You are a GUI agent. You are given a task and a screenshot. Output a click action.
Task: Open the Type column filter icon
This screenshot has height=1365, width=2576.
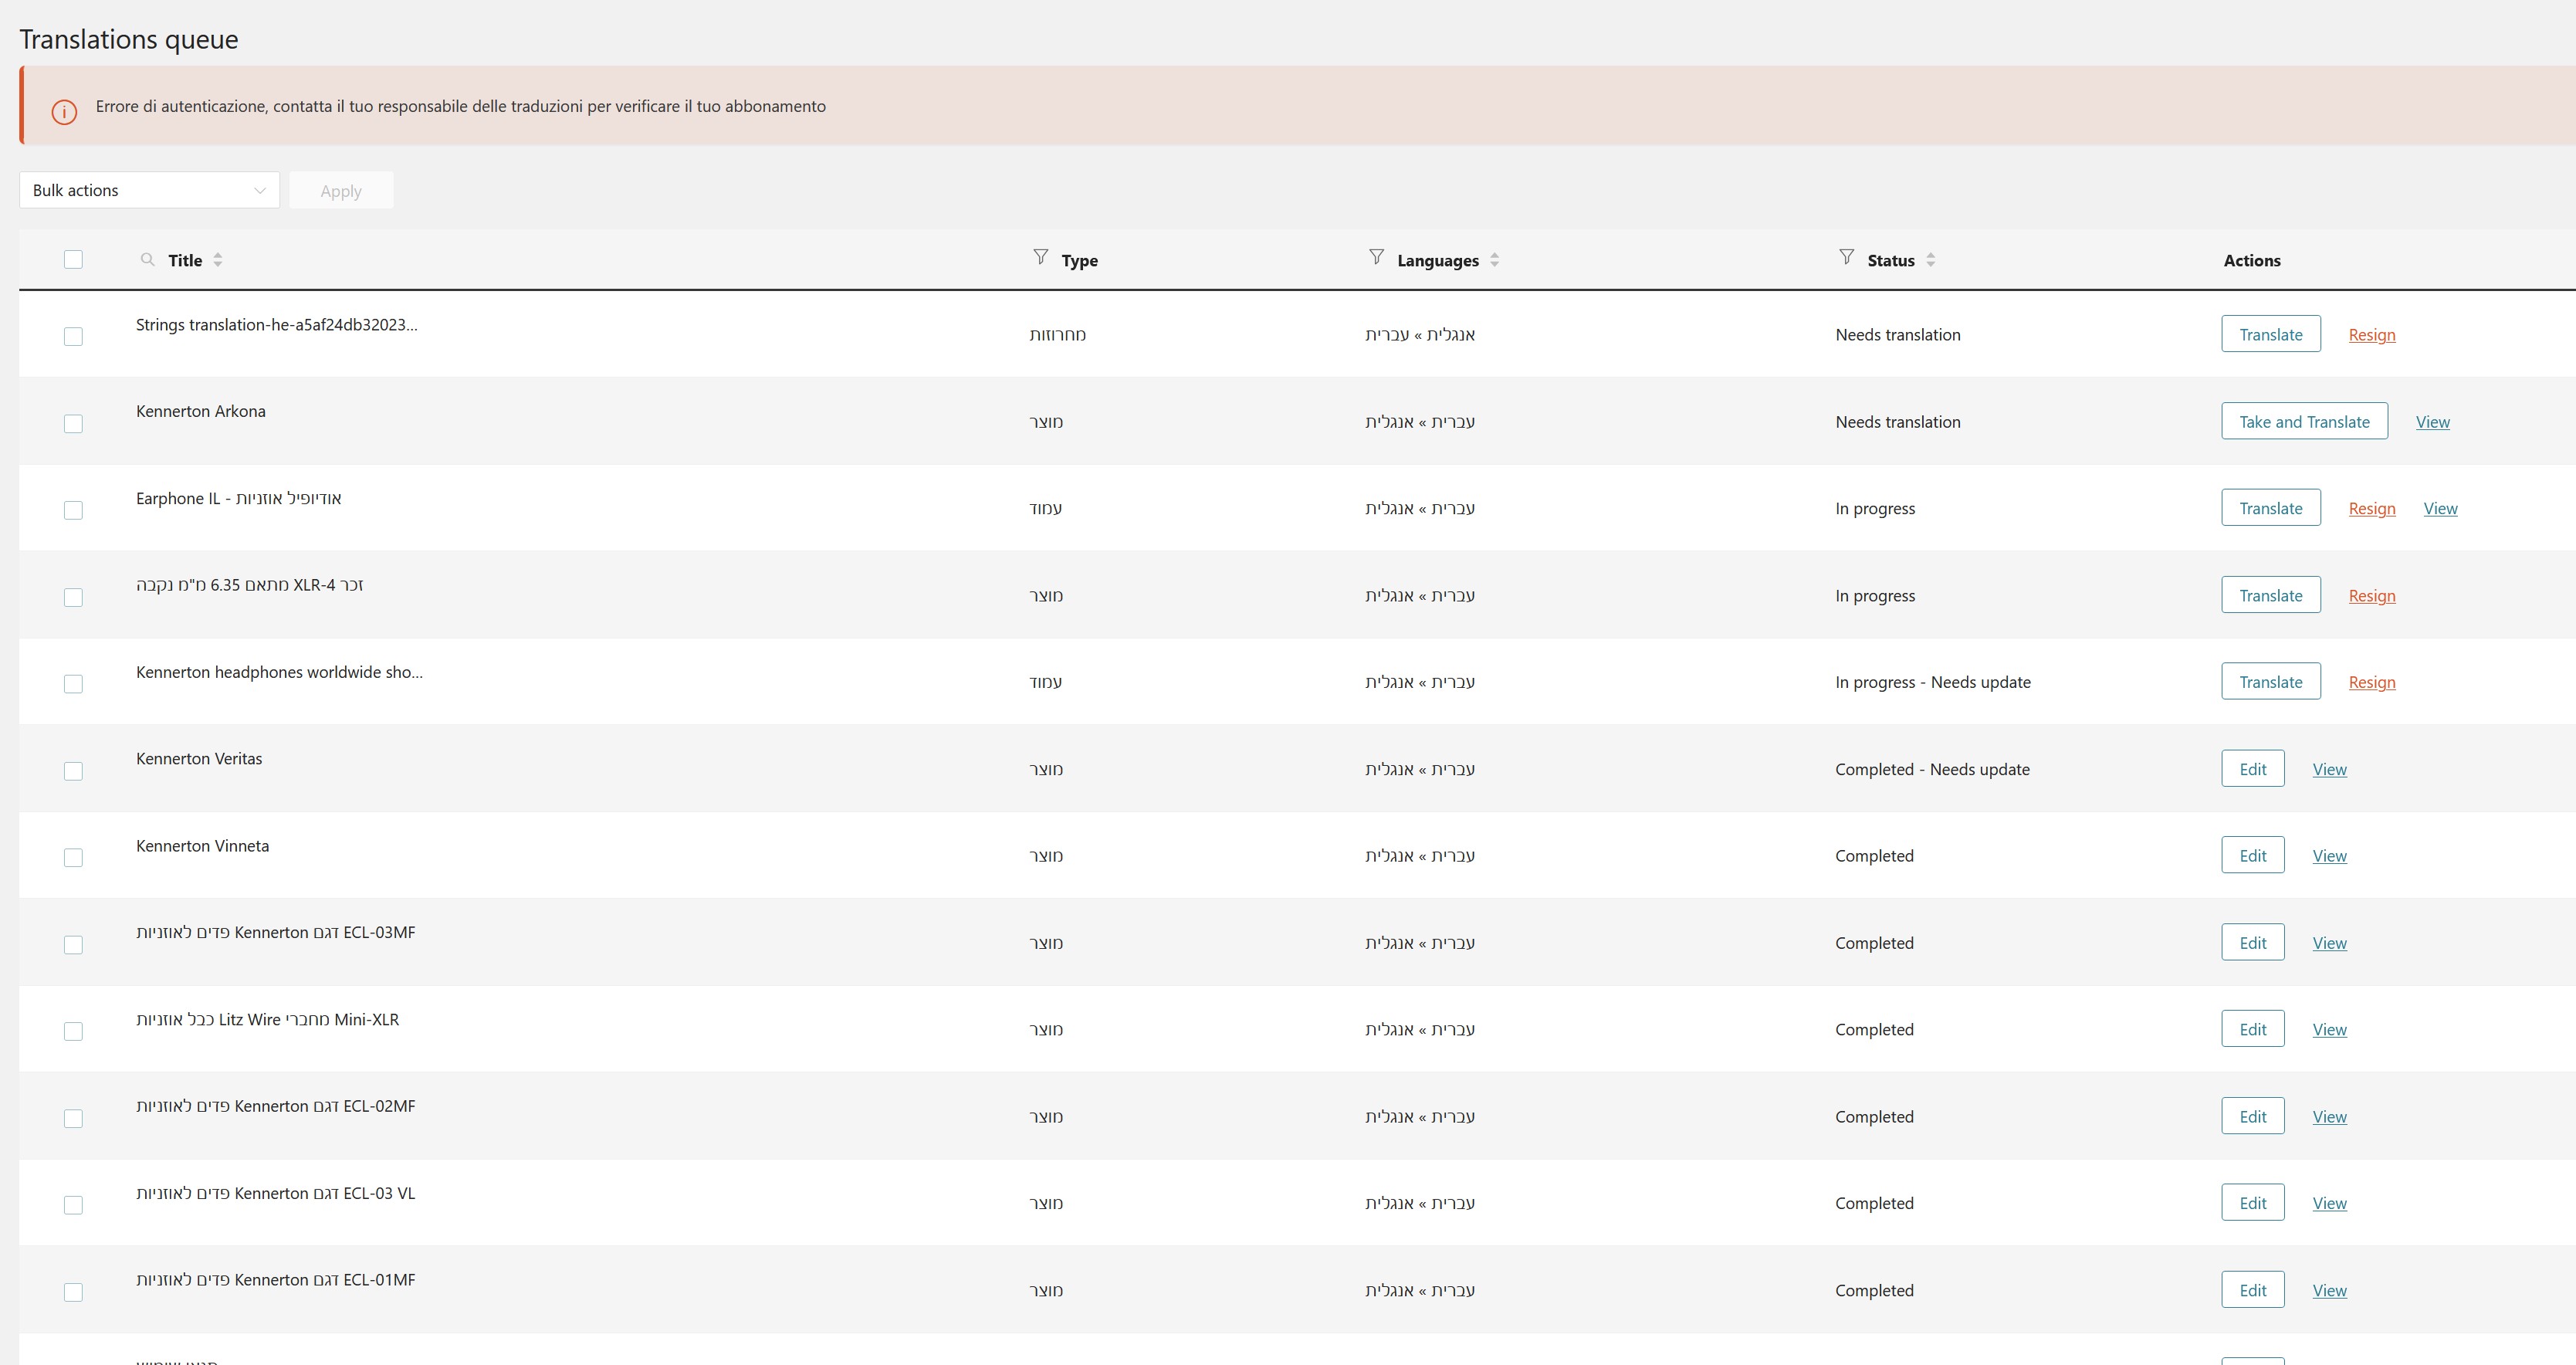pyautogui.click(x=1040, y=258)
